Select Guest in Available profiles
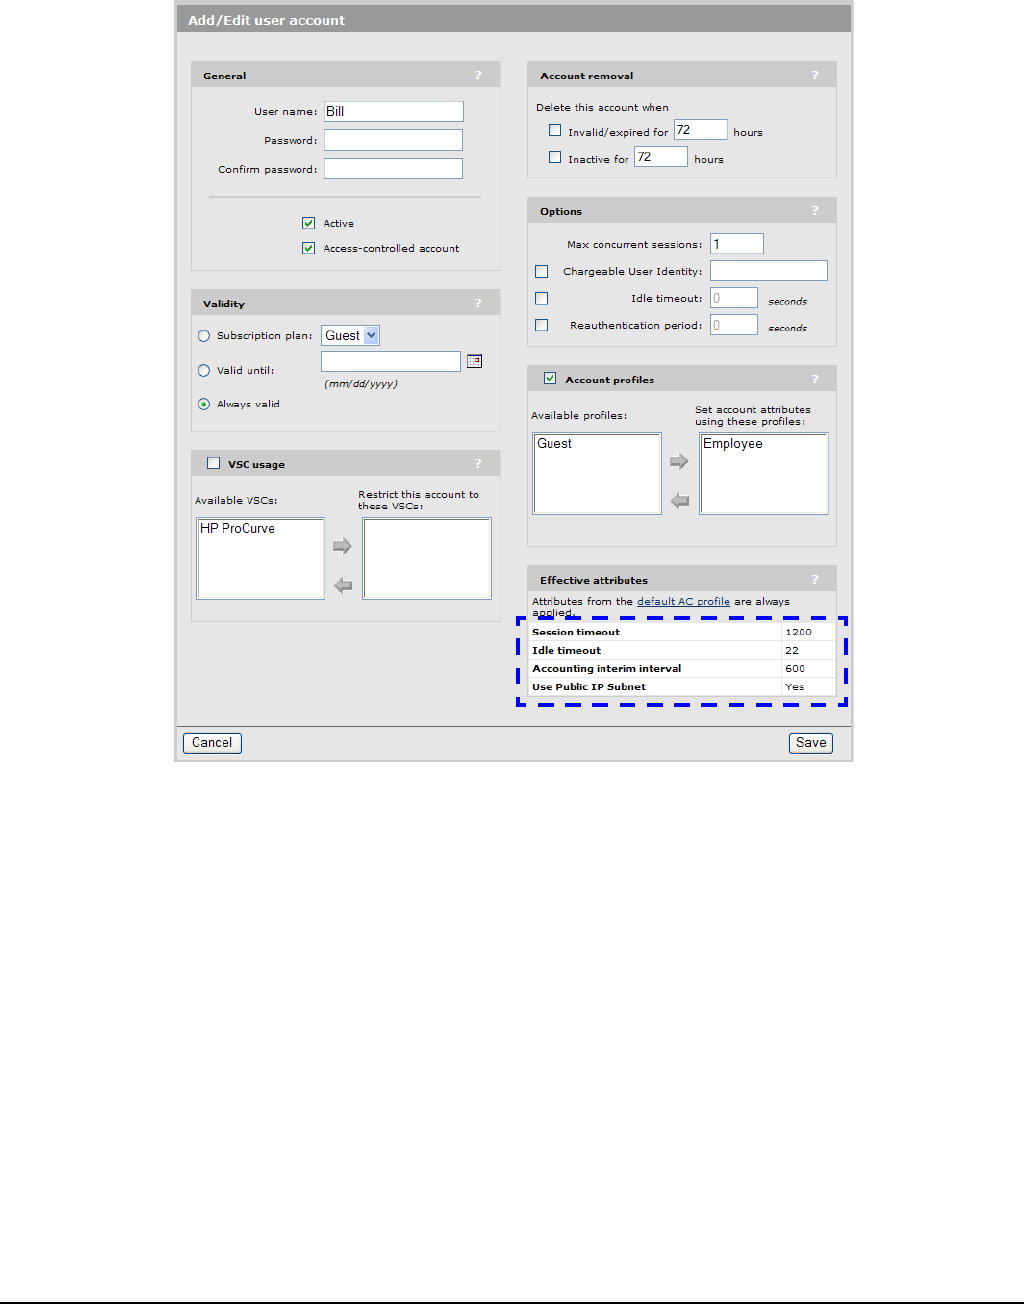Image resolution: width=1024 pixels, height=1304 pixels. (555, 443)
